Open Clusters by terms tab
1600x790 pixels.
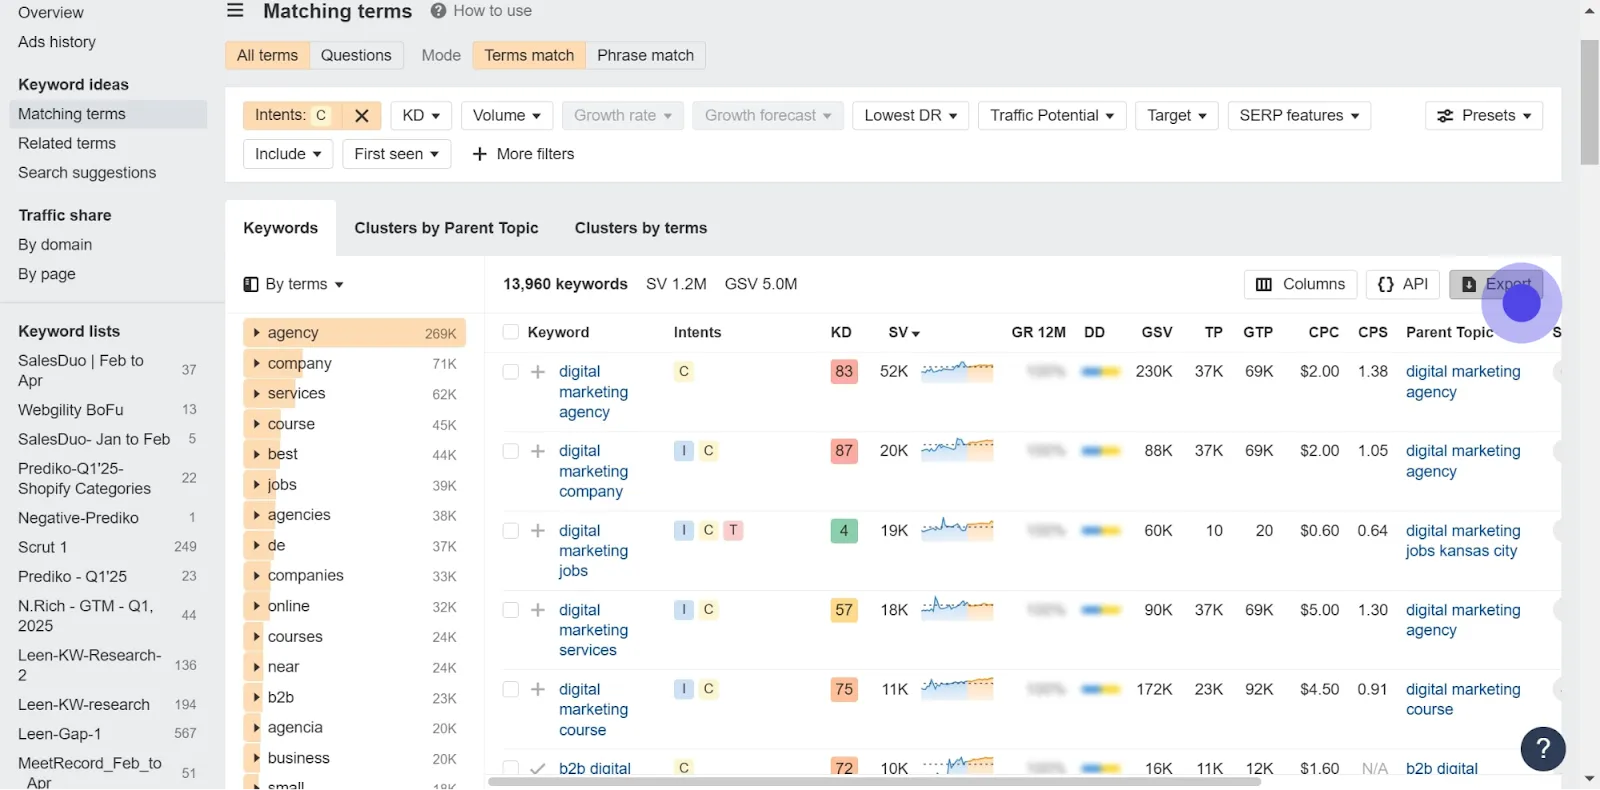(x=641, y=228)
